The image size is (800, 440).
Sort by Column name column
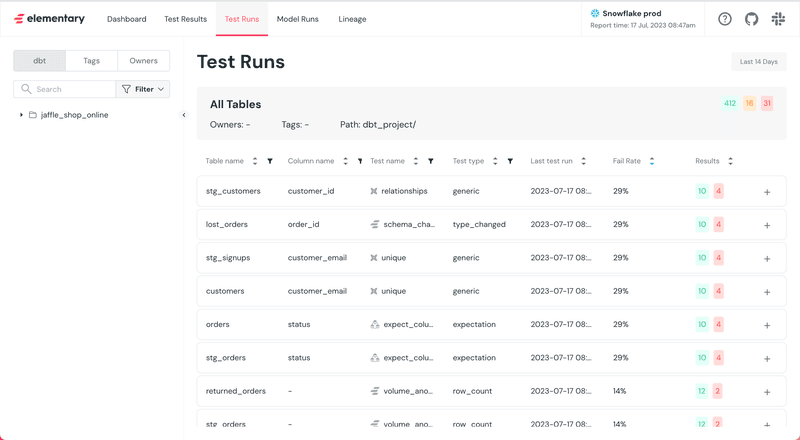tap(345, 161)
